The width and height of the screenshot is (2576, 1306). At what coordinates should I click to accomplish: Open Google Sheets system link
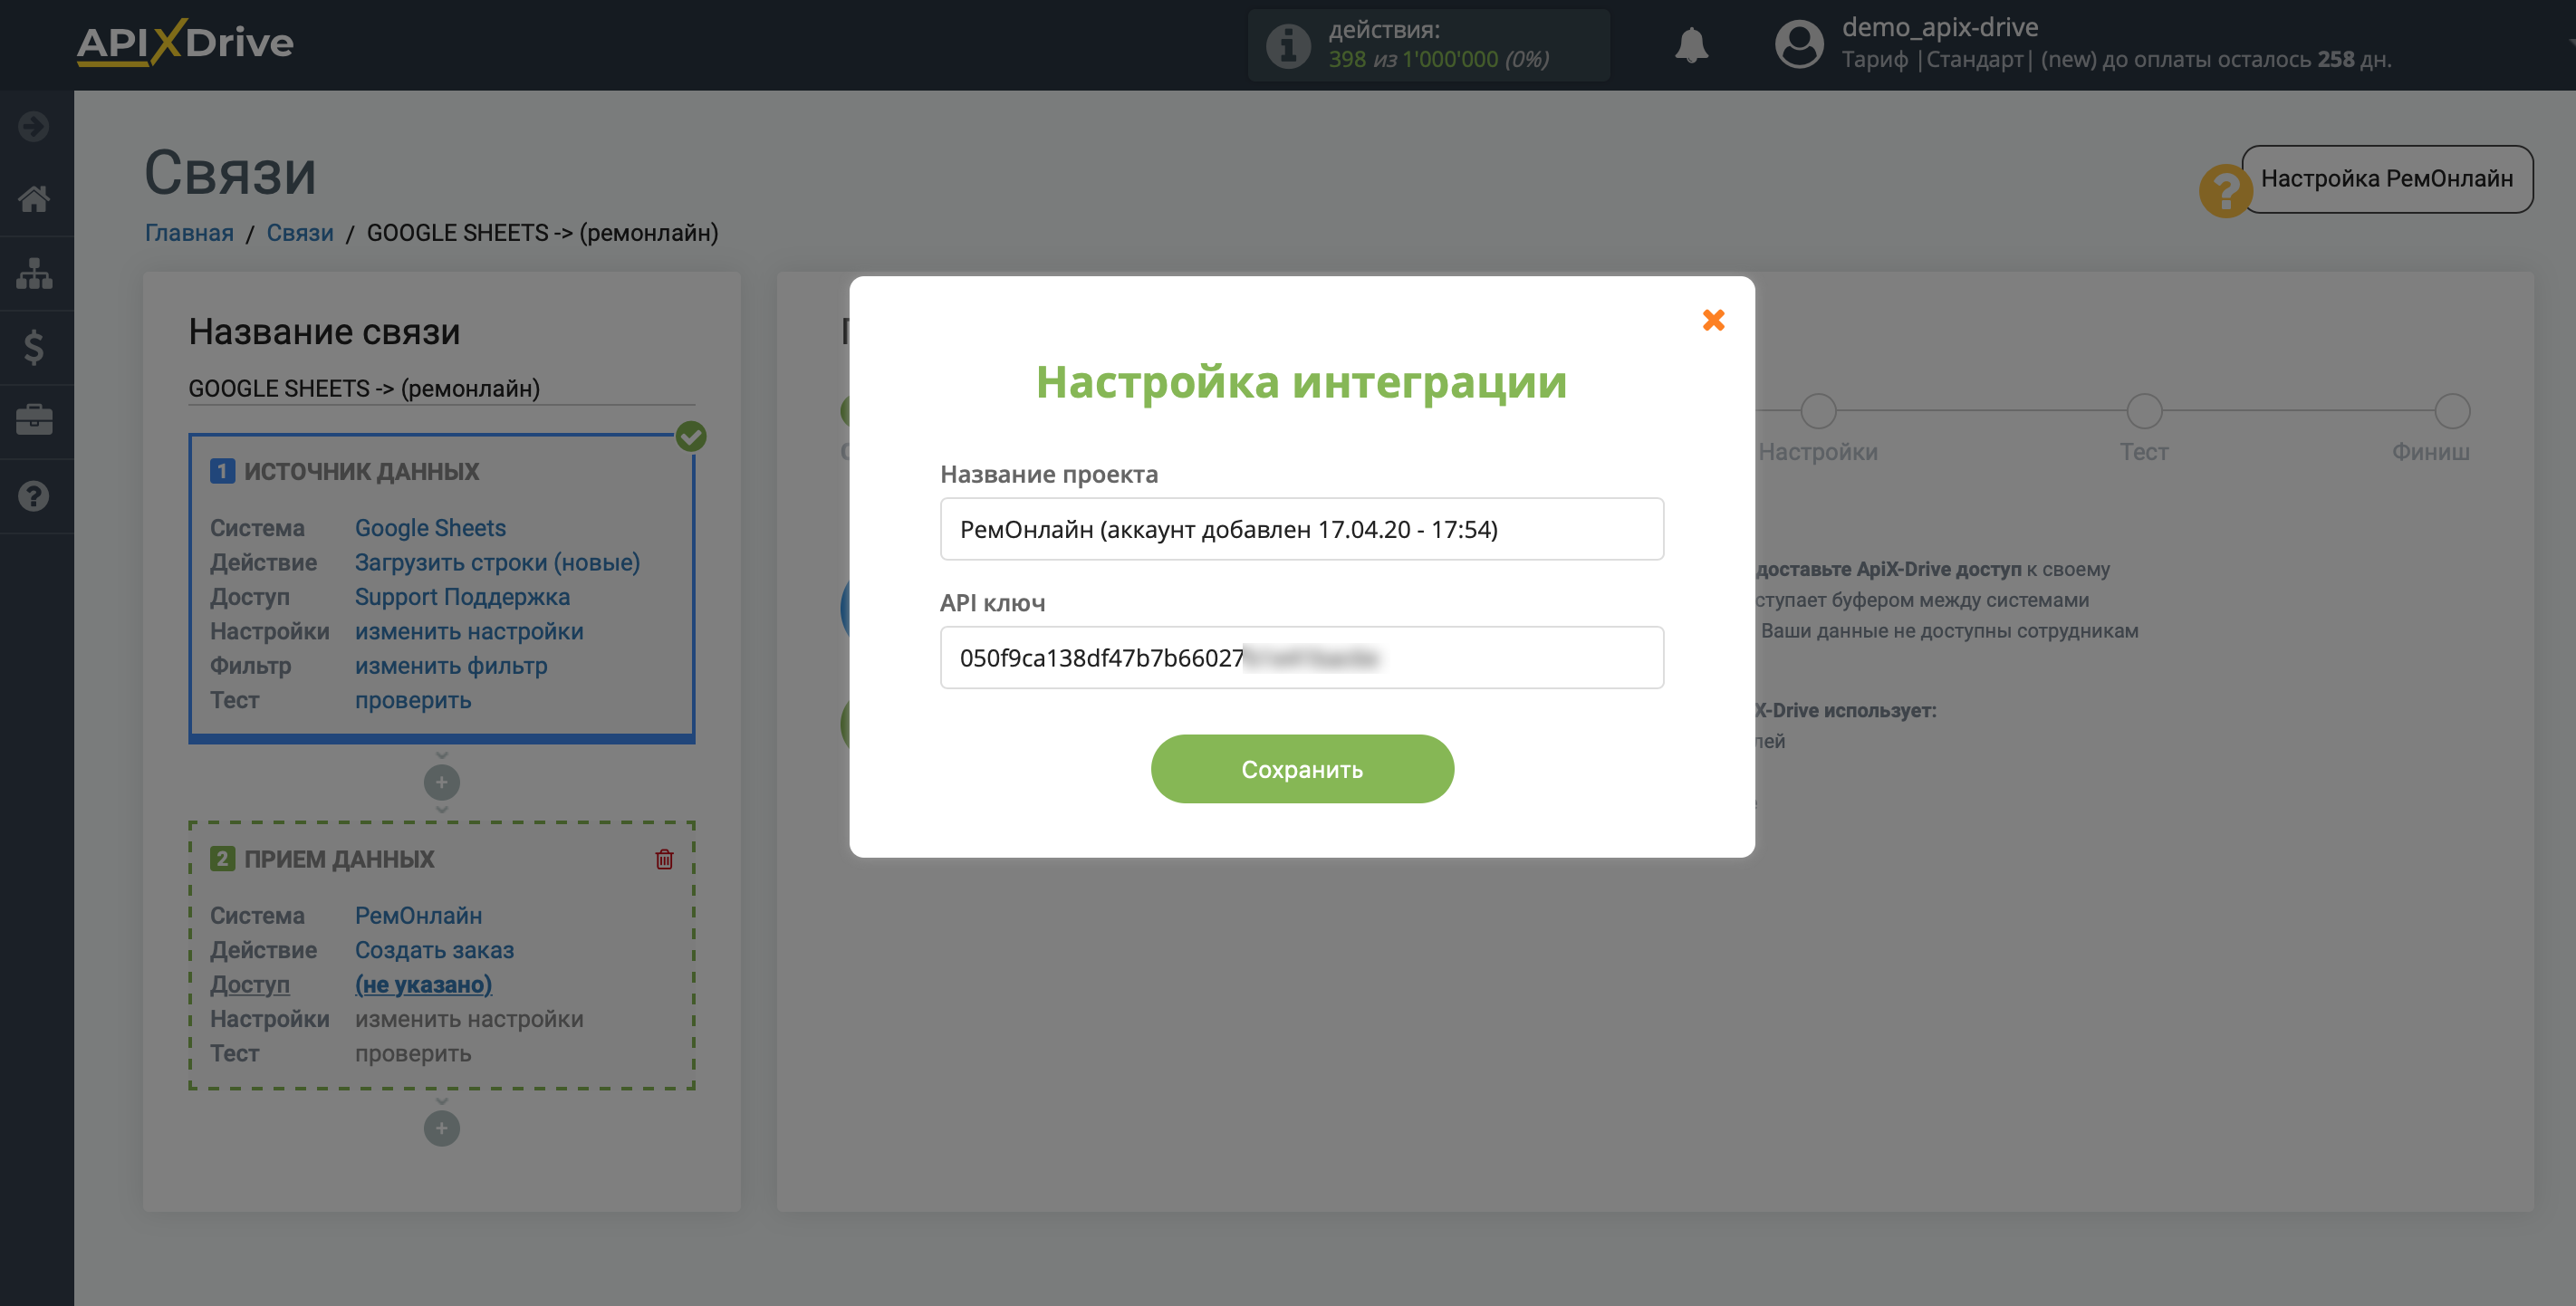430,528
